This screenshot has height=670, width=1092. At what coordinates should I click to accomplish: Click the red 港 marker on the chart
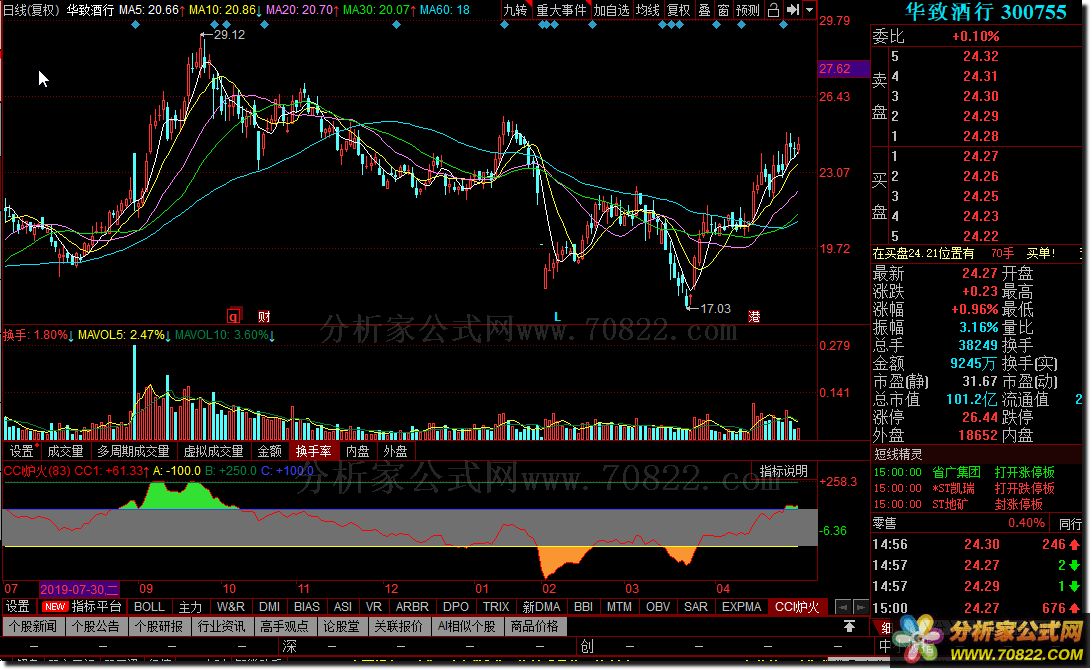[x=754, y=316]
